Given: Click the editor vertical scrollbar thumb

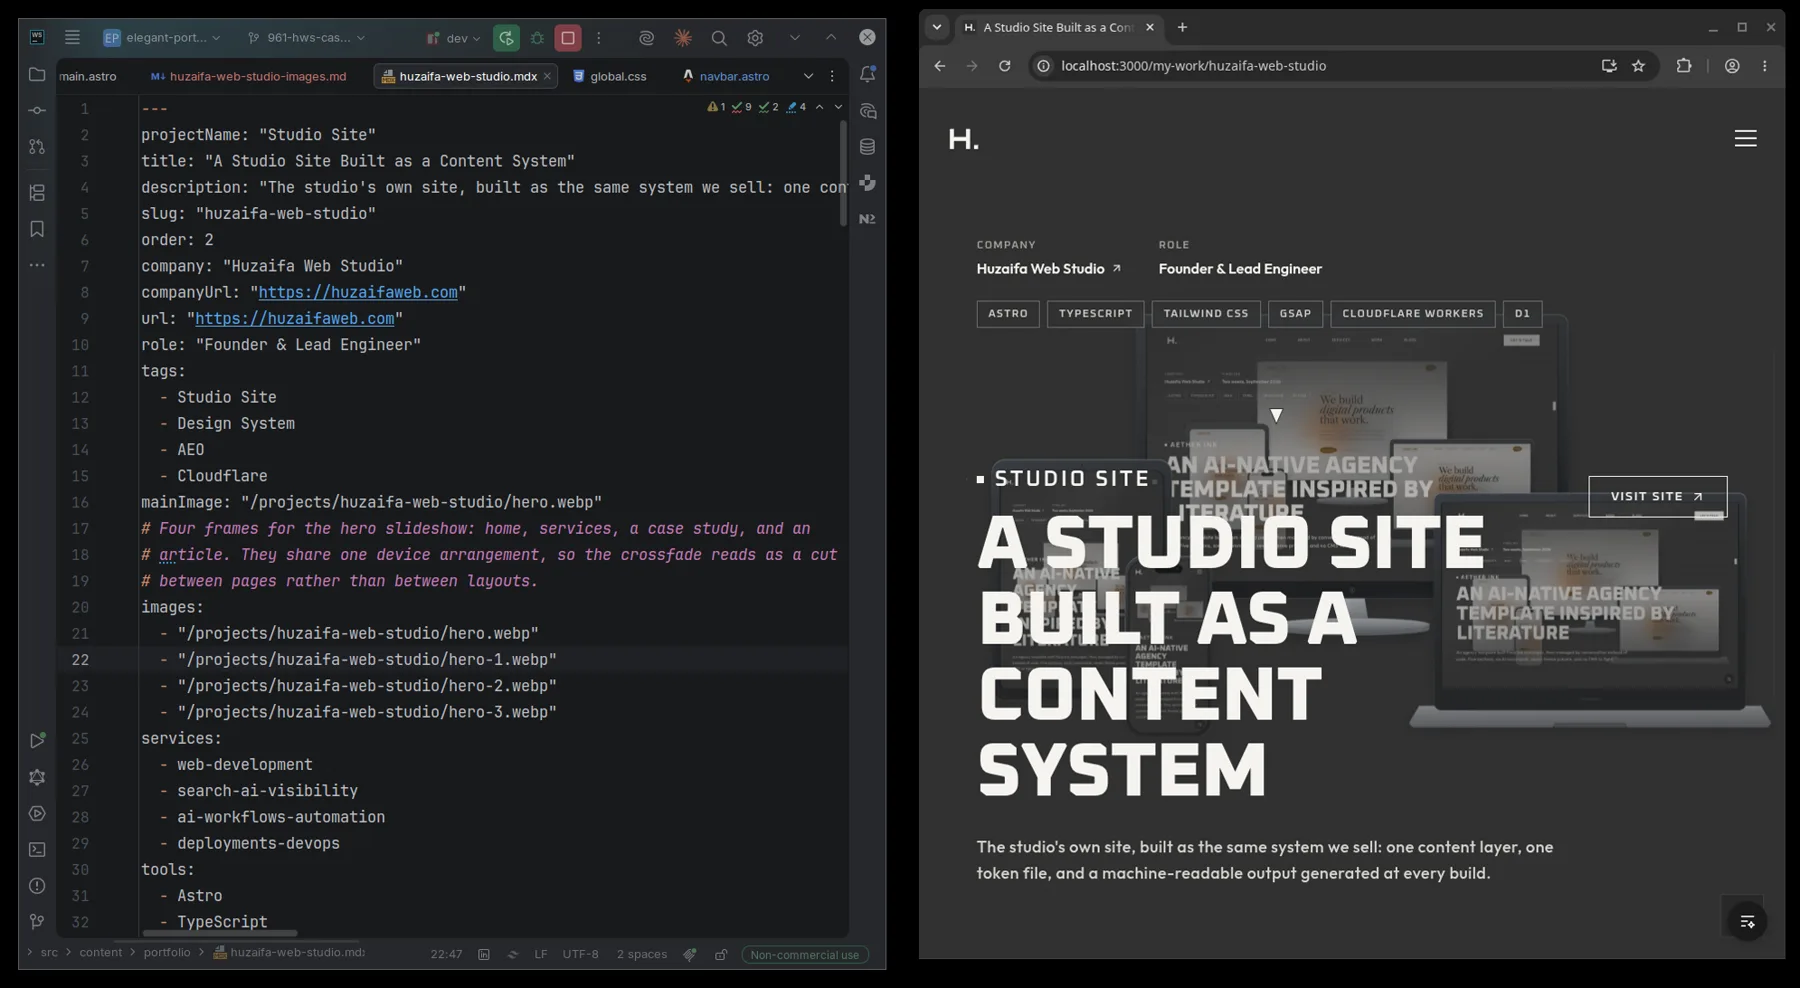Looking at the screenshot, I should click(842, 172).
